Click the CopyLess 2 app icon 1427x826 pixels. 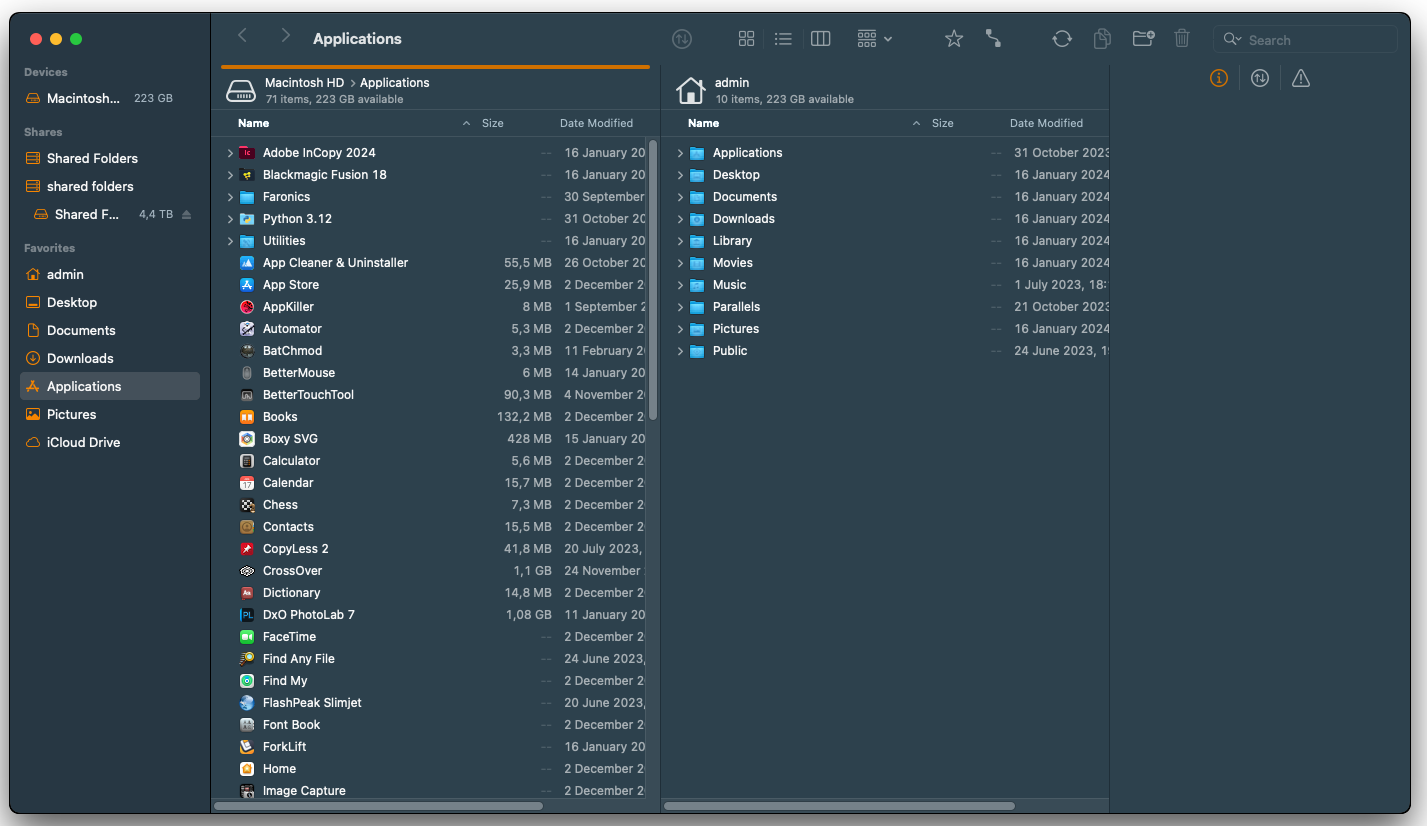pos(247,549)
